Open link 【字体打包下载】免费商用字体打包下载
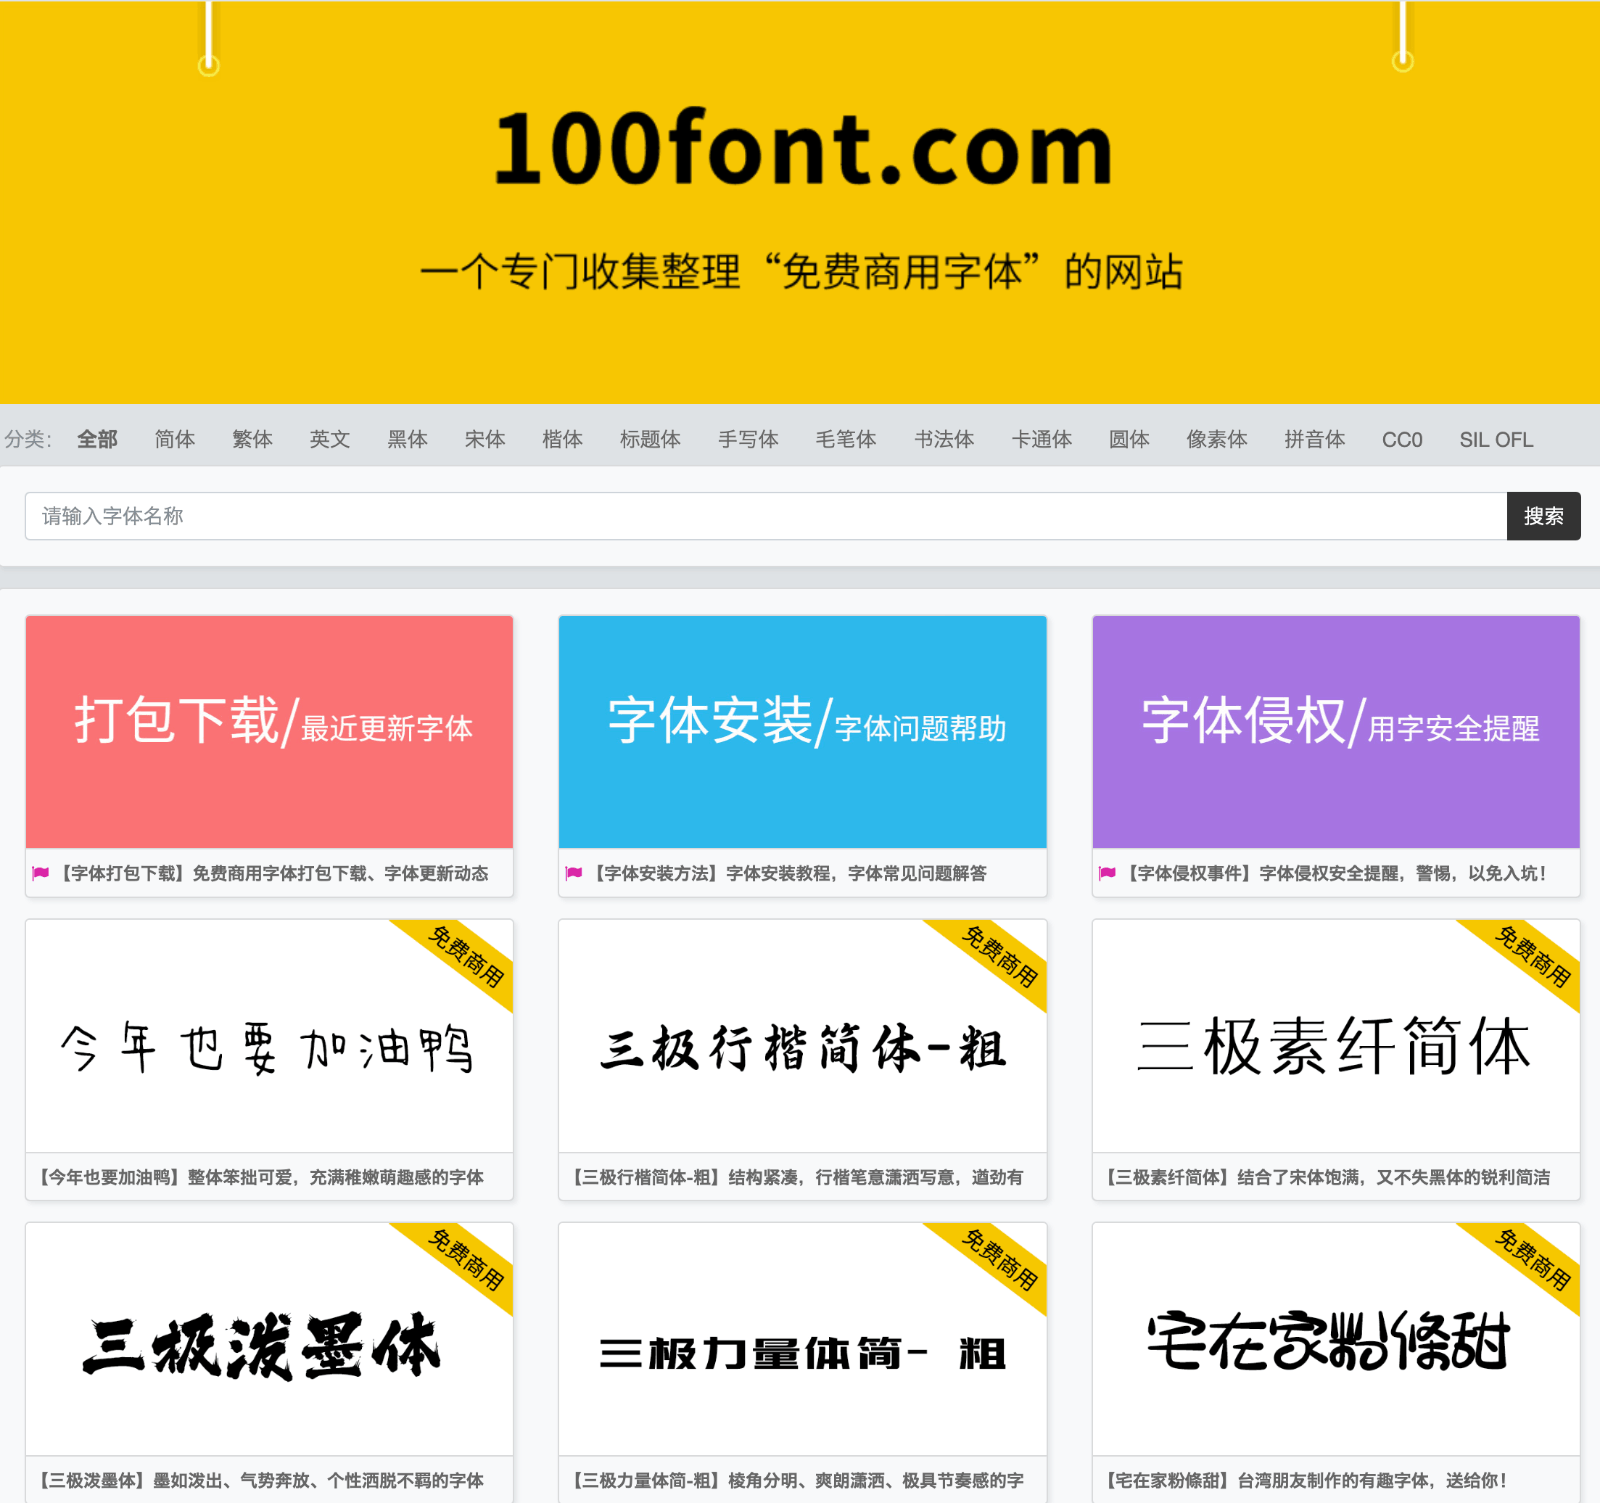Screen dimensions: 1600x1503 (x=274, y=873)
